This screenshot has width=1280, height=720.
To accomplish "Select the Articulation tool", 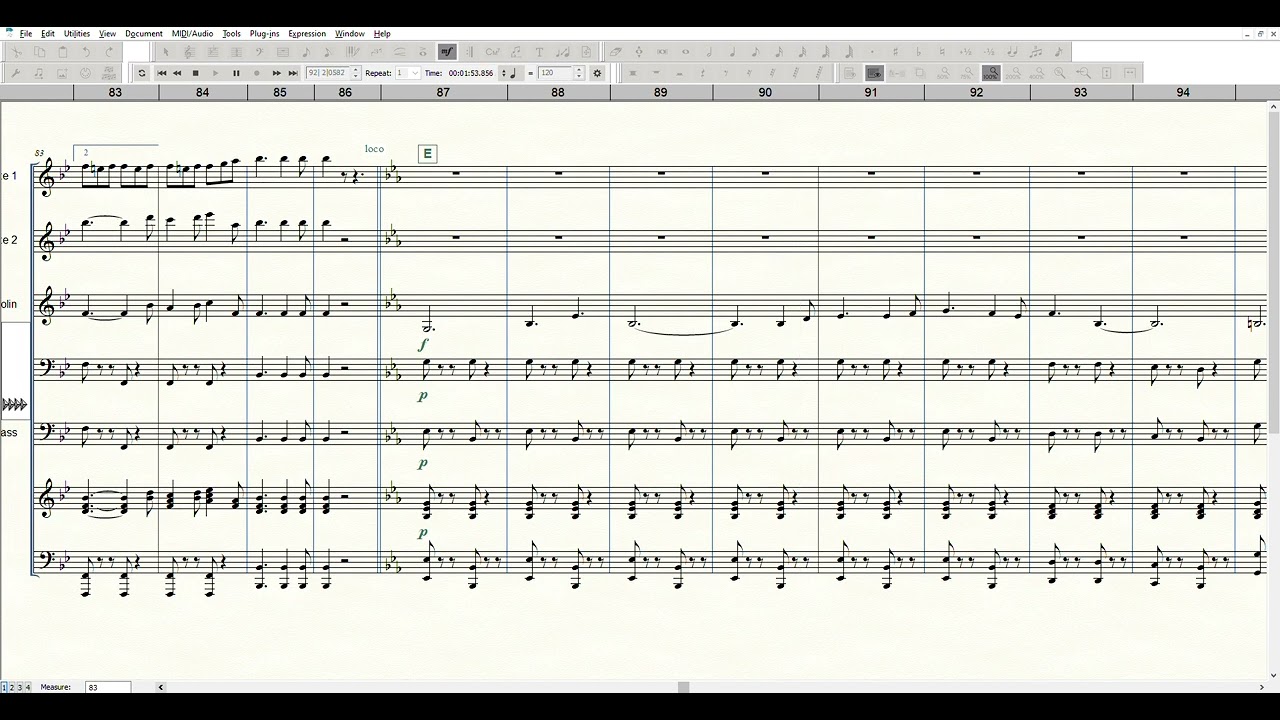I will (x=422, y=52).
